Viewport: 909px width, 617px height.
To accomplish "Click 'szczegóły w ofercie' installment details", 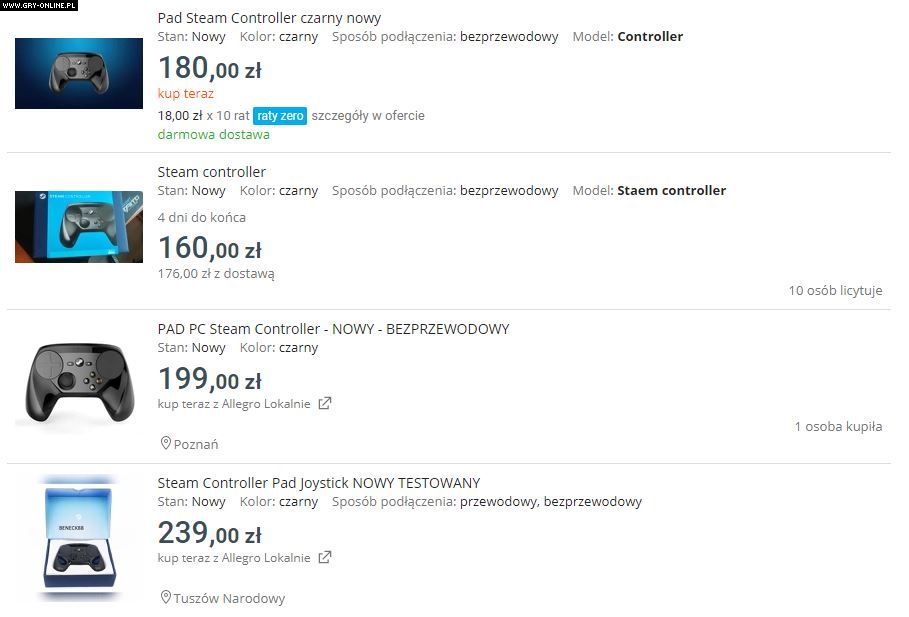I will pos(368,116).
